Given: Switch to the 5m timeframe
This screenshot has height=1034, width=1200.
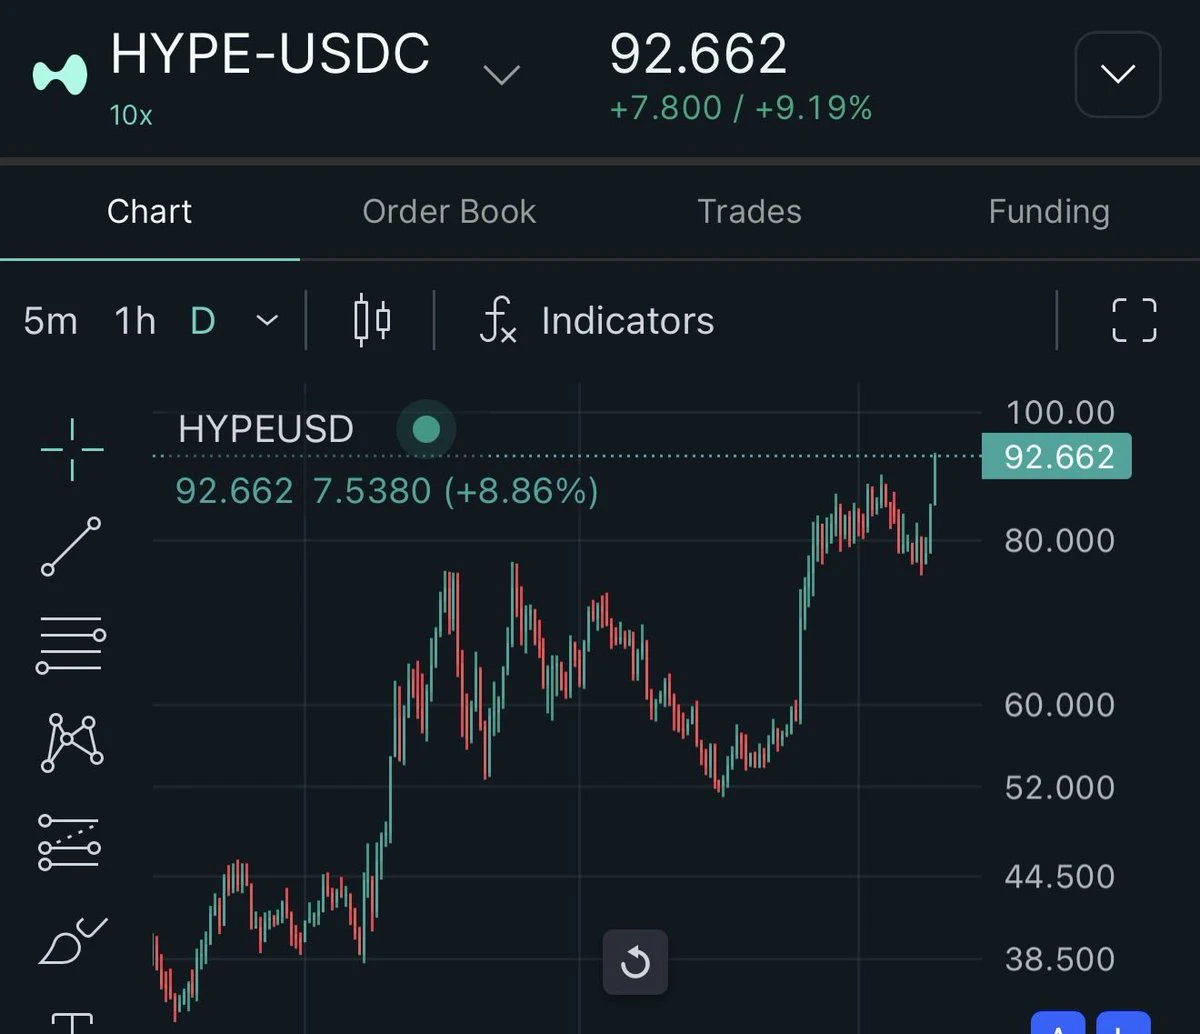Looking at the screenshot, I should click(x=50, y=321).
